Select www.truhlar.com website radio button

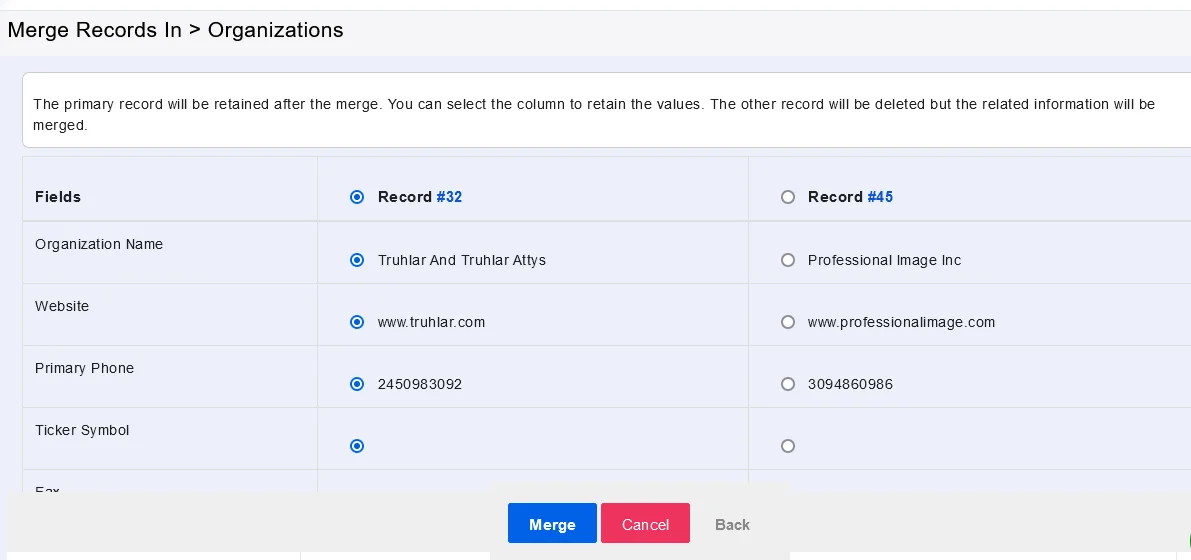coord(357,322)
